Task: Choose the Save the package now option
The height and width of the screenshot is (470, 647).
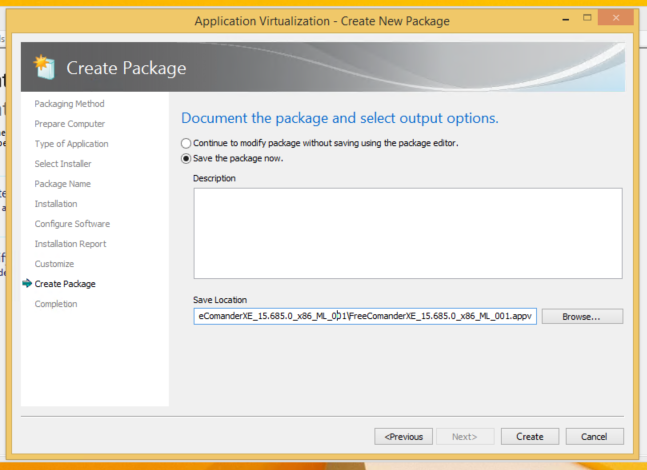Action: pyautogui.click(x=186, y=158)
